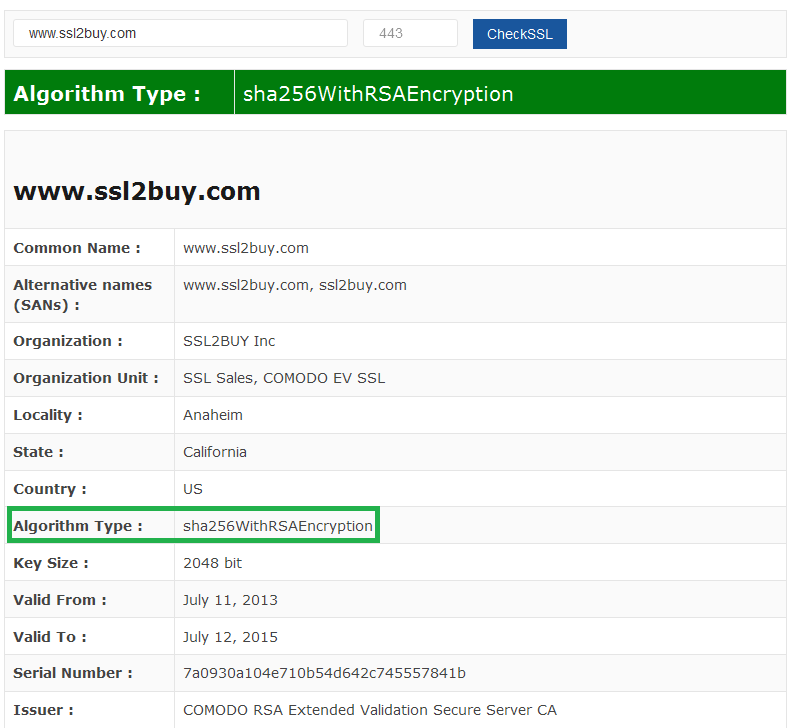Image resolution: width=793 pixels, height=728 pixels.
Task: Focus the port field showing 443
Action: 410,33
